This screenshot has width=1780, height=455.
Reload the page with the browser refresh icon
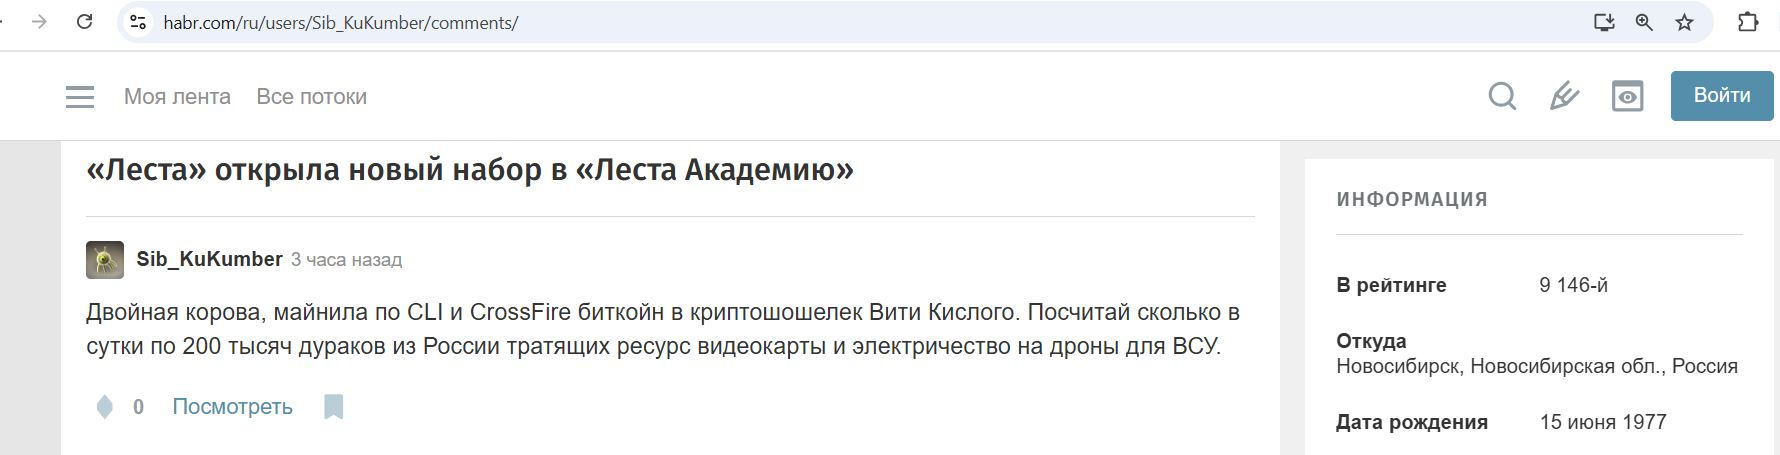[x=85, y=21]
